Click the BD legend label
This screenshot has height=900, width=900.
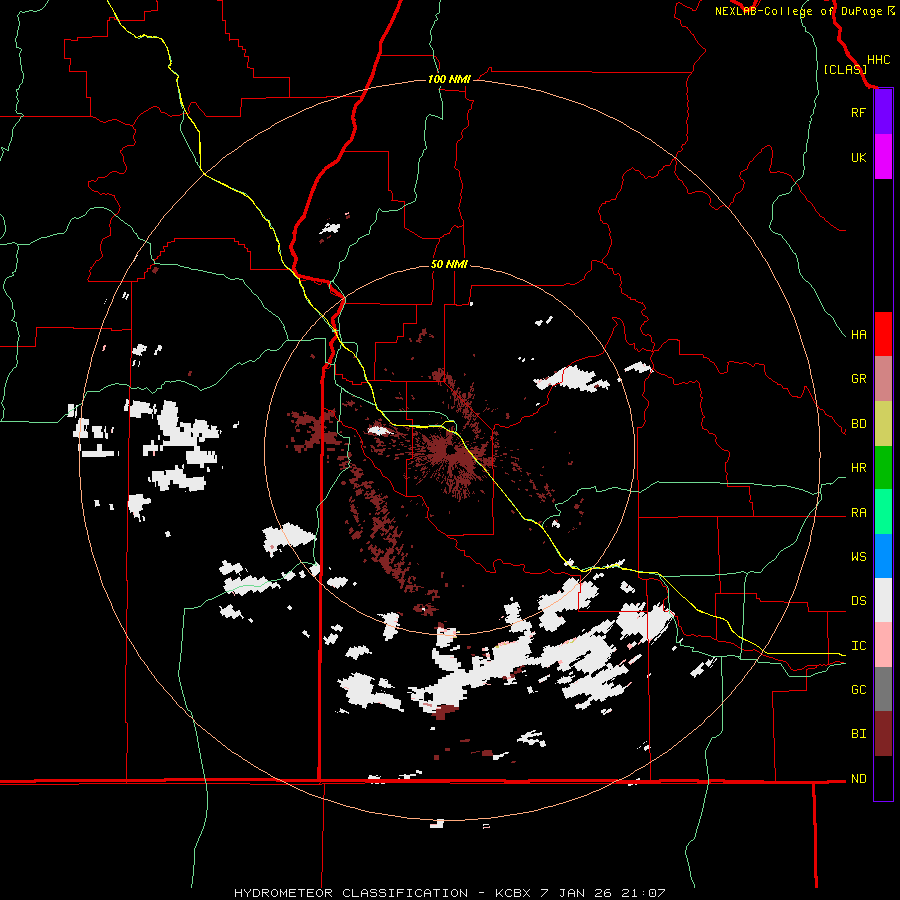pos(858,424)
